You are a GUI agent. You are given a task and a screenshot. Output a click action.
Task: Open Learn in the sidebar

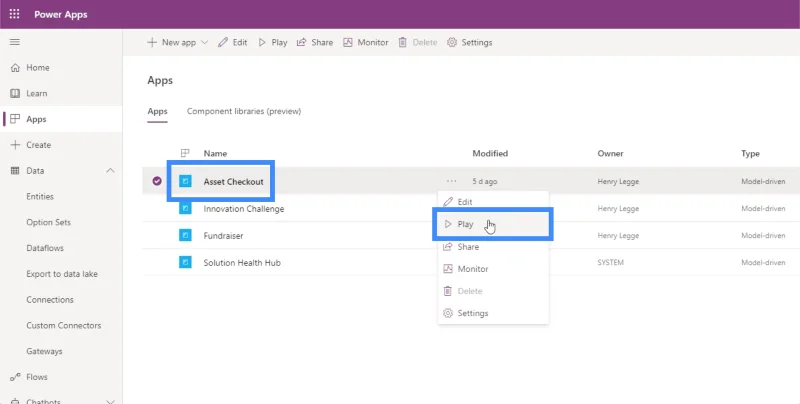pyautogui.click(x=37, y=93)
